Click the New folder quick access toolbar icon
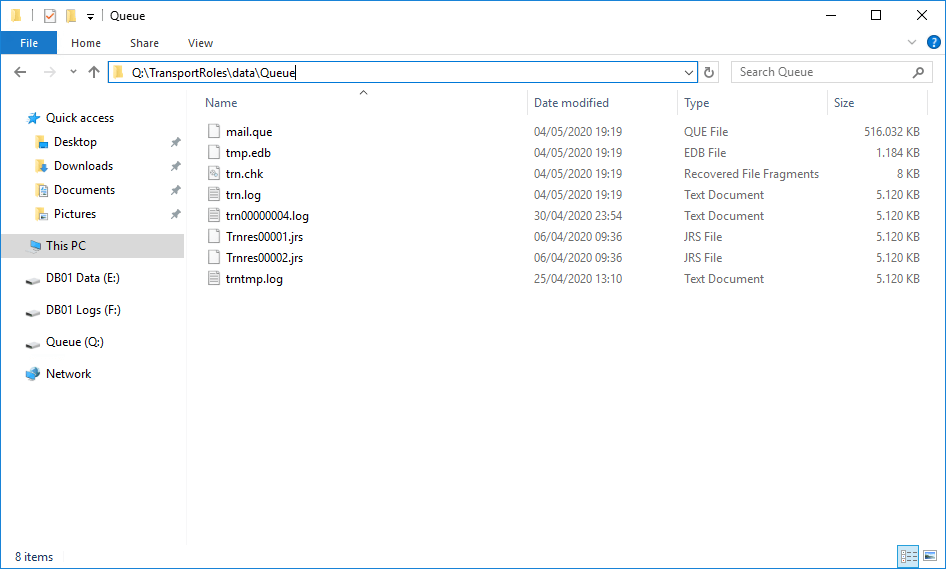Image resolution: width=946 pixels, height=569 pixels. click(71, 16)
